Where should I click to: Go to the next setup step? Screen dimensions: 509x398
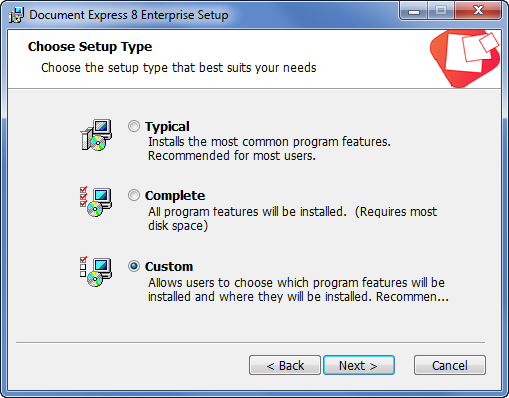pos(359,365)
